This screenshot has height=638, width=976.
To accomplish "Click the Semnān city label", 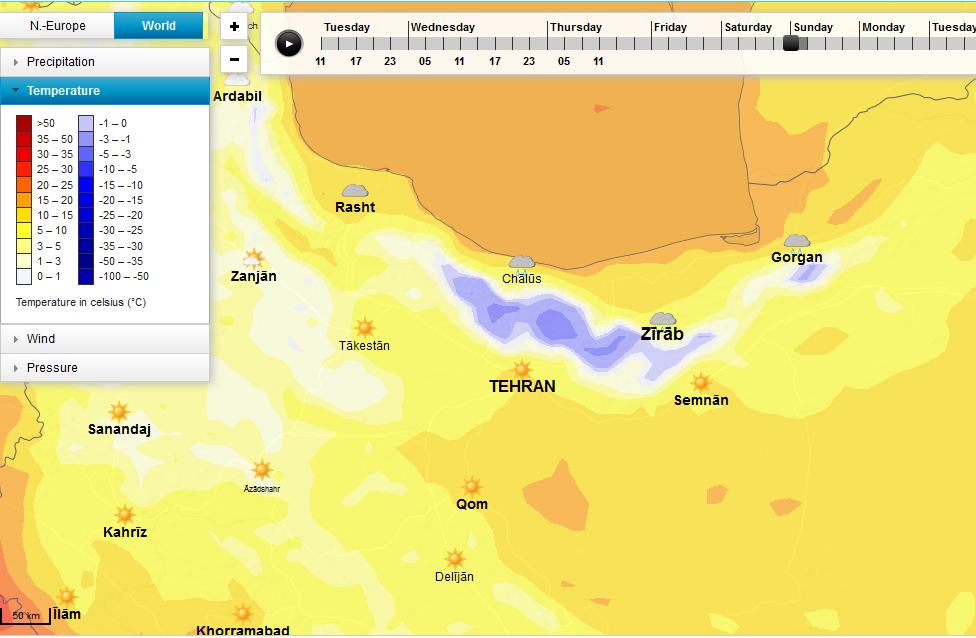I will (701, 400).
